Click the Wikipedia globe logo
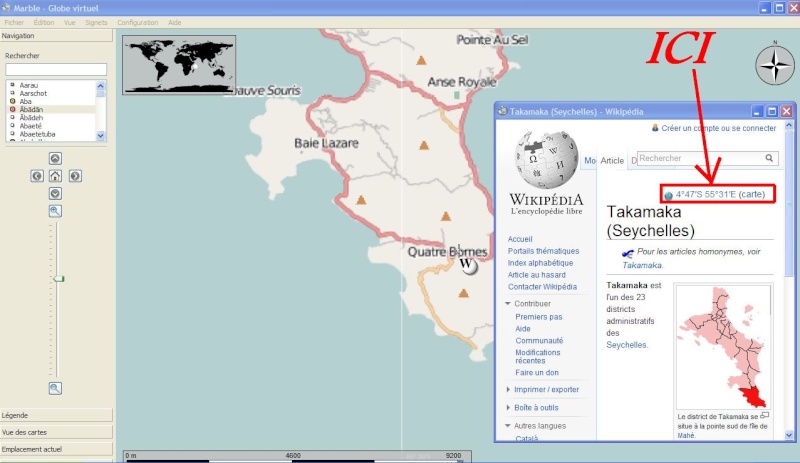Viewport: 800px width, 463px height. click(546, 160)
